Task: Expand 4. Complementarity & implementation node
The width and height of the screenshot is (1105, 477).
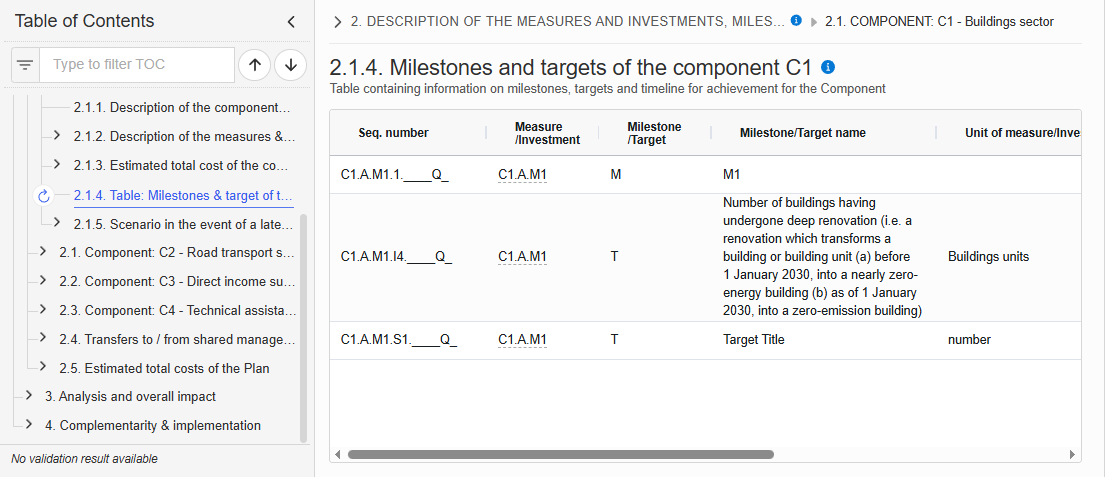Action: pos(29,425)
